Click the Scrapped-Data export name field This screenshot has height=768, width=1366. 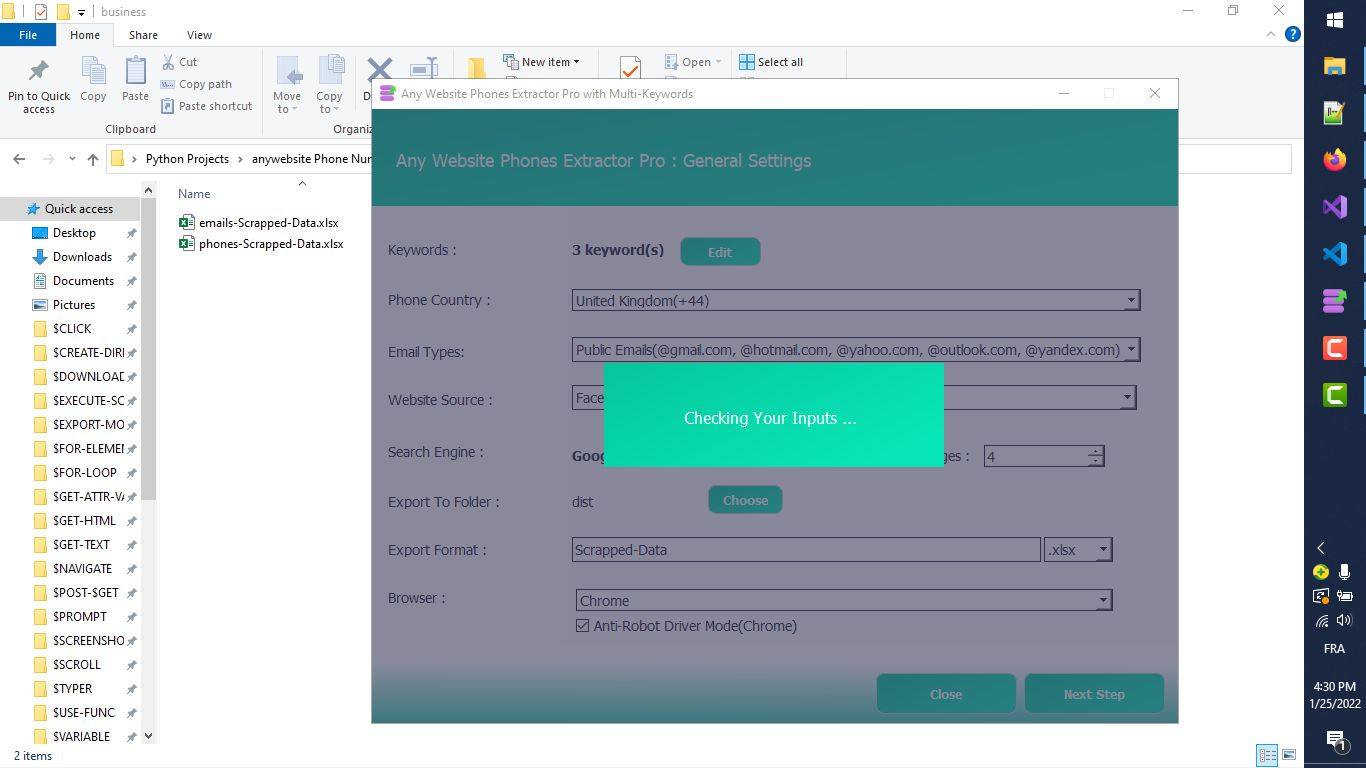806,550
